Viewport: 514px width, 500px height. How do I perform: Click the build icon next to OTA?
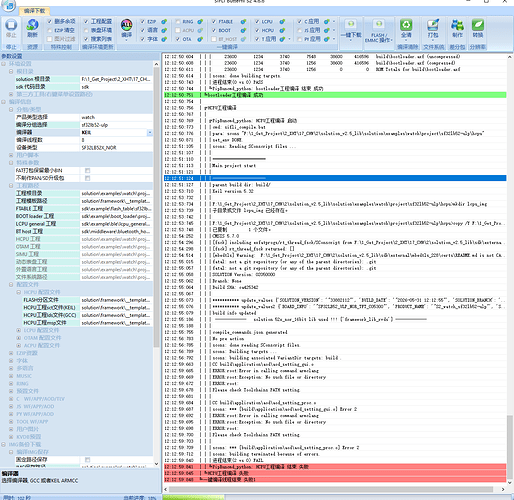(x=200, y=39)
